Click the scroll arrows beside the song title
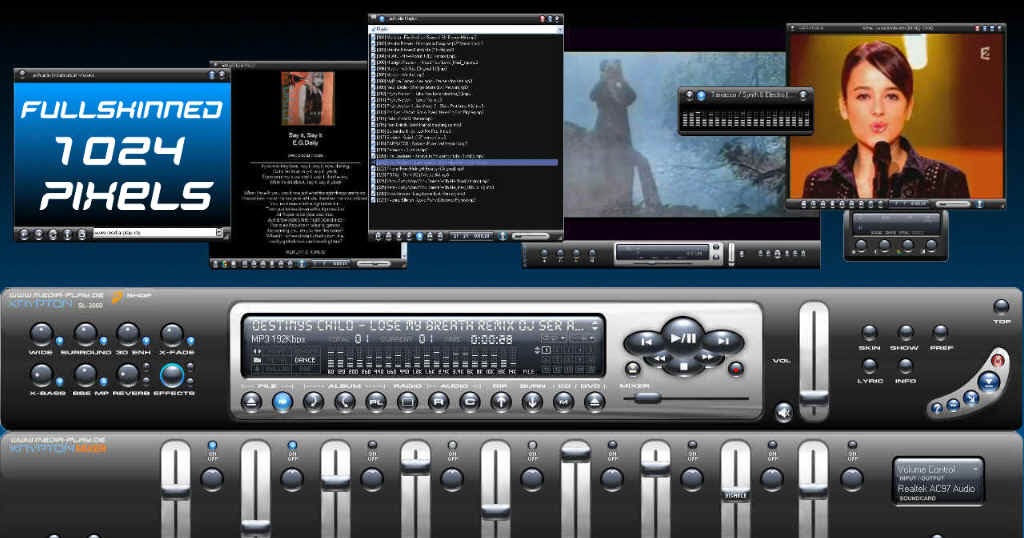1024x538 pixels. (595, 324)
